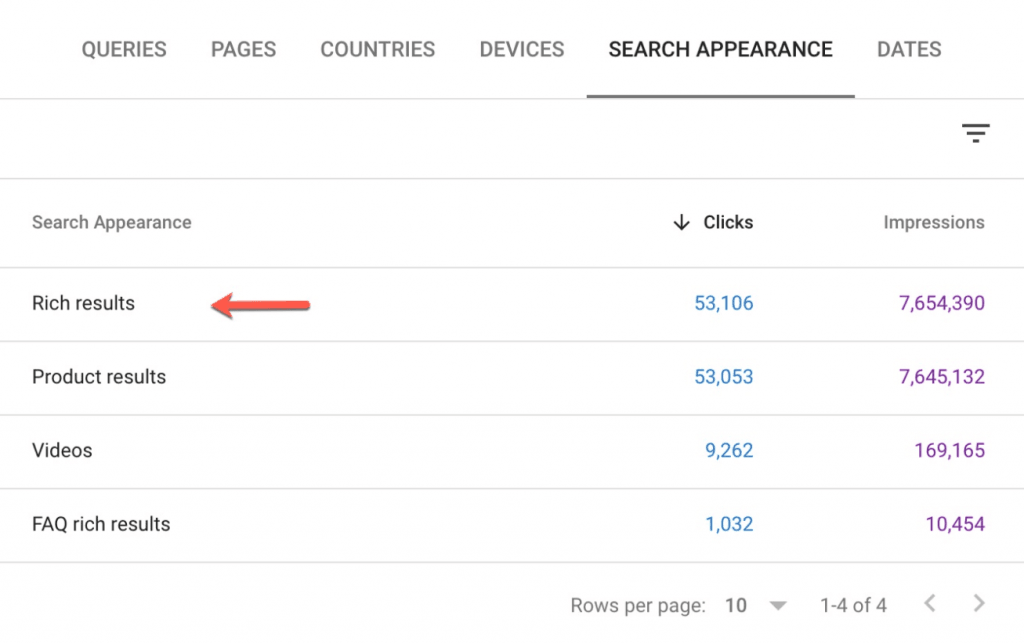Open the Countries tab
The height and width of the screenshot is (644, 1024).
(377, 49)
